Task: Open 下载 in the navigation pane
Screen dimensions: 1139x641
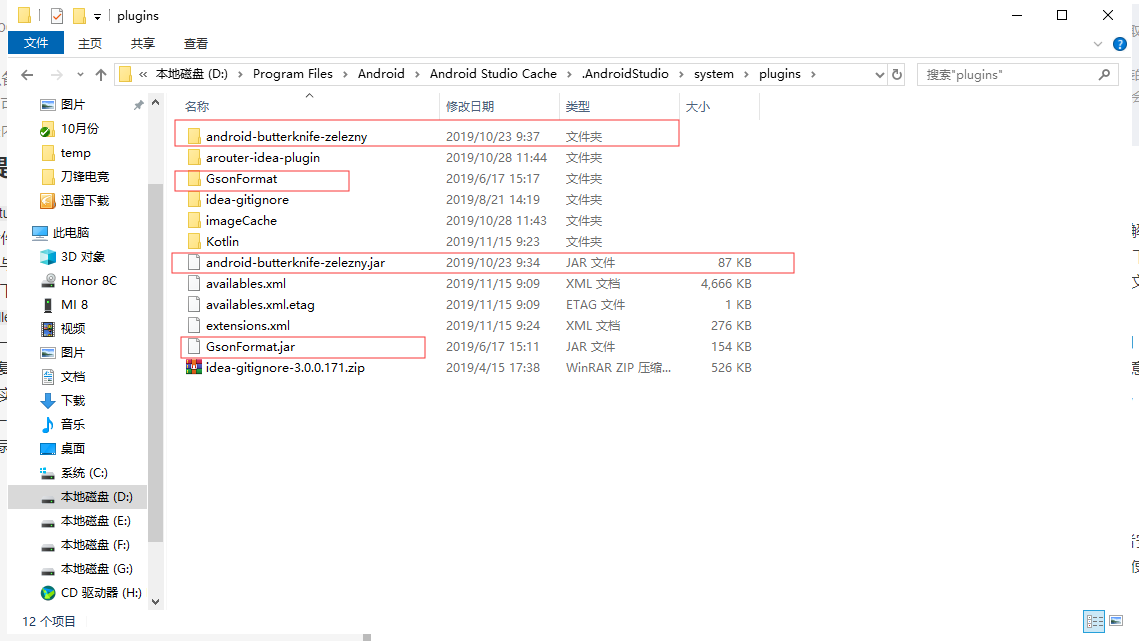Action: [73, 400]
